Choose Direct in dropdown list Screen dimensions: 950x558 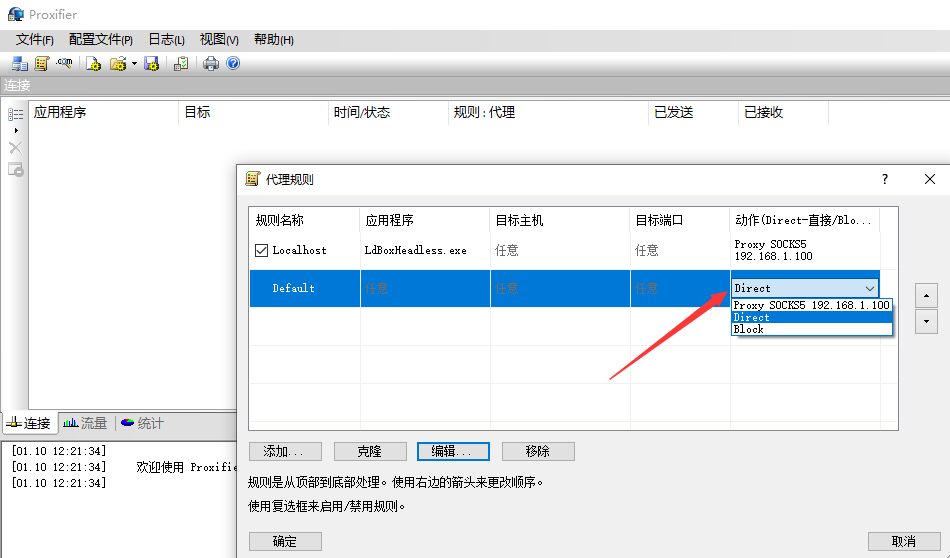coord(811,317)
